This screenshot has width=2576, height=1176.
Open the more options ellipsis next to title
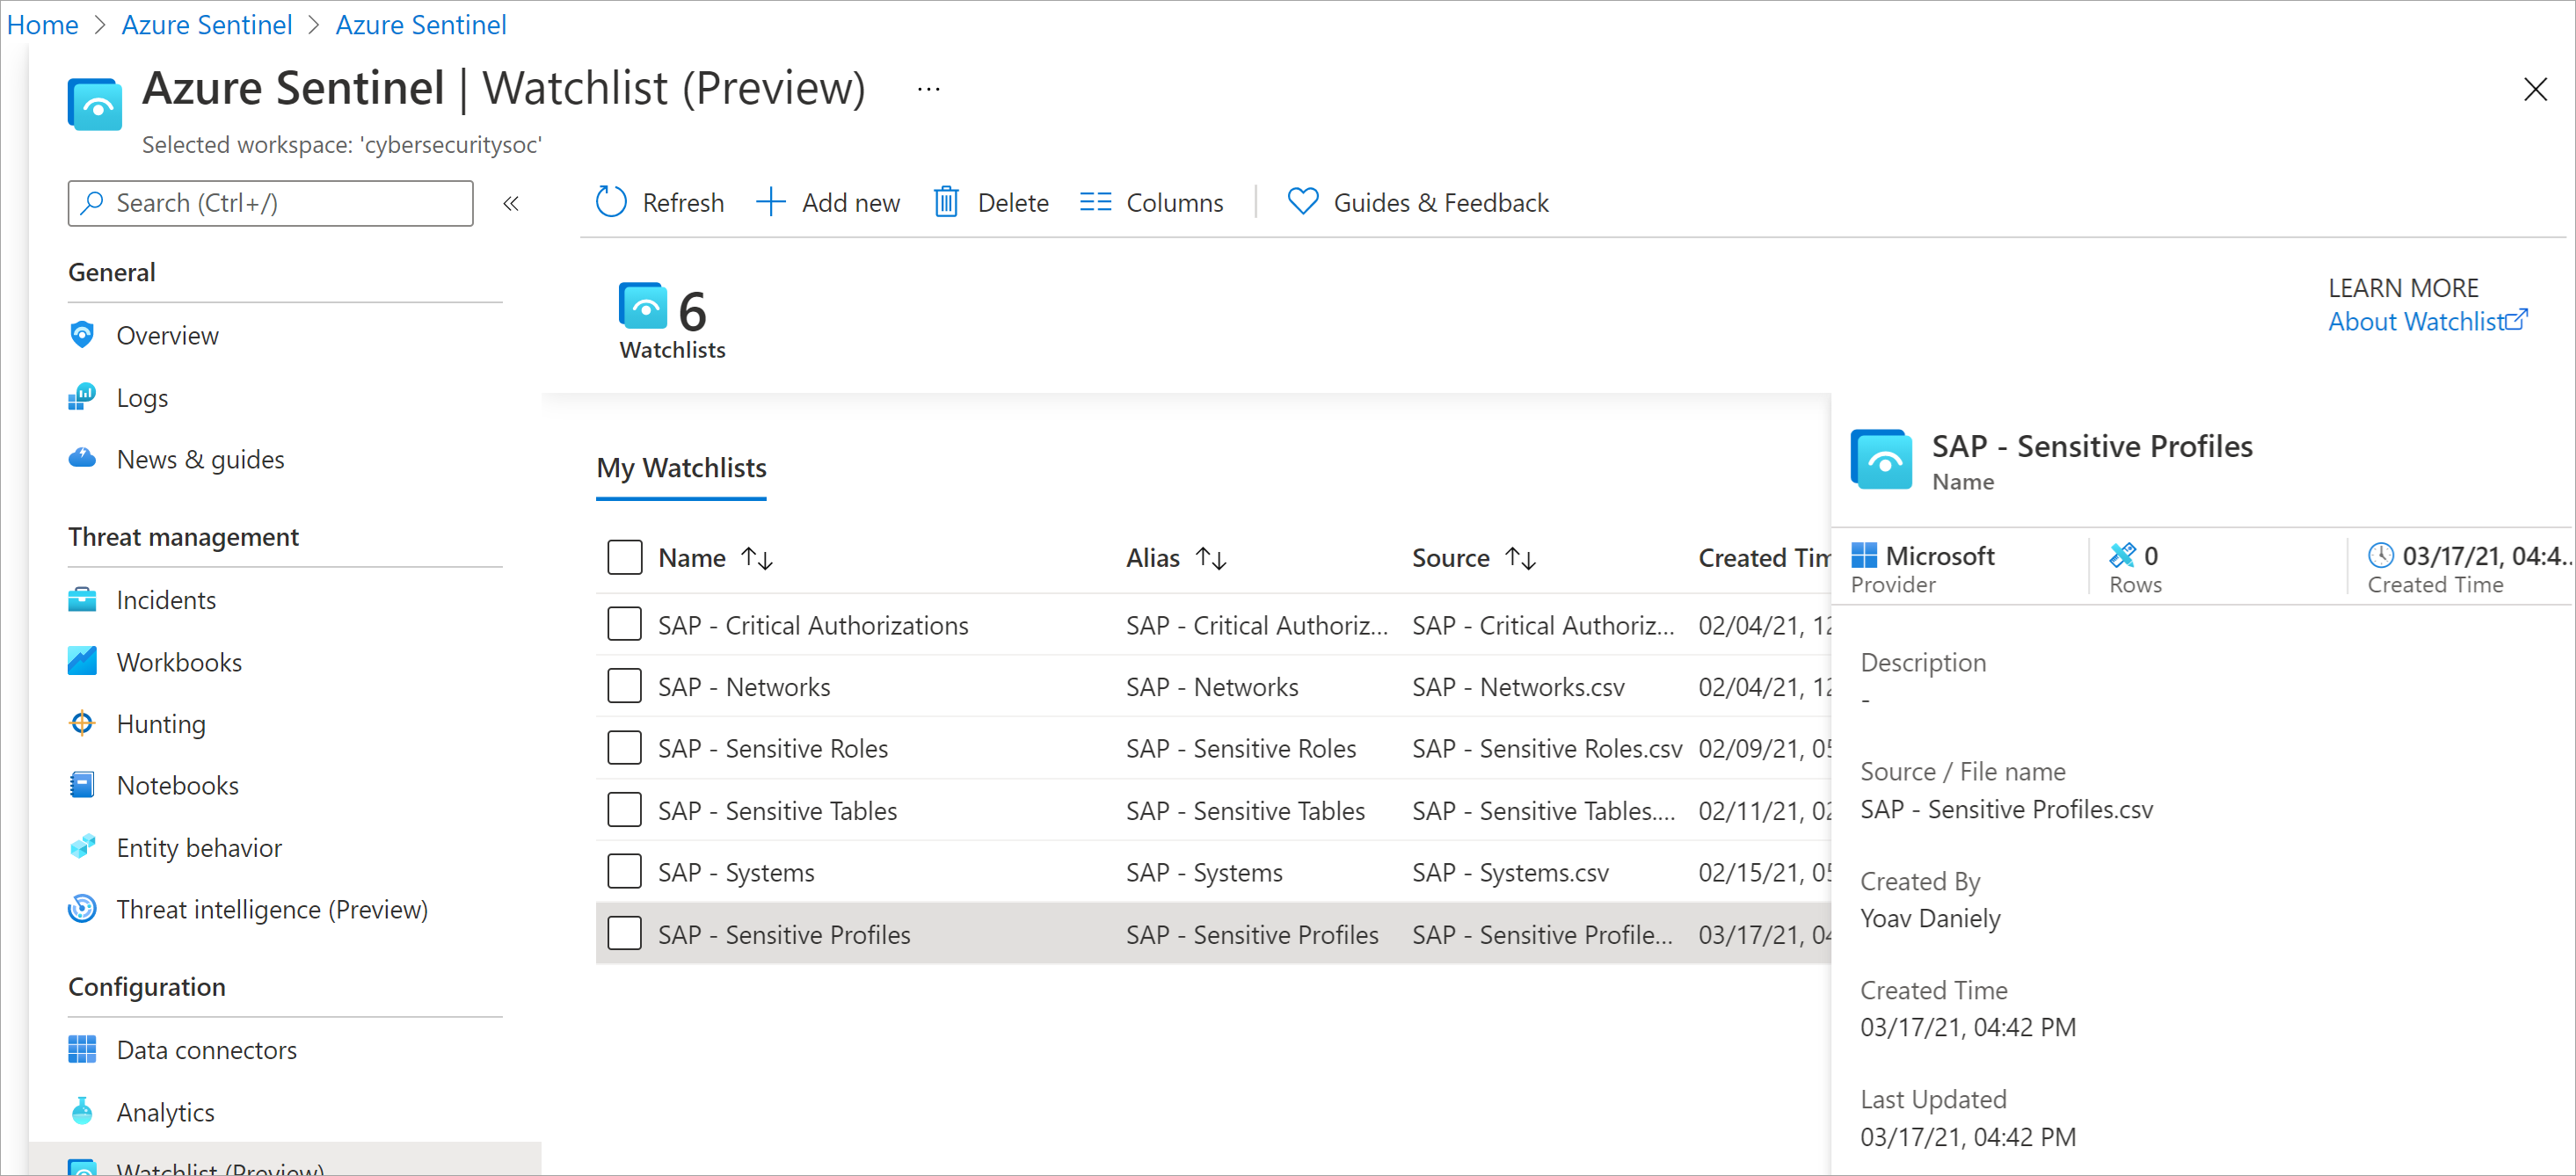[x=929, y=89]
